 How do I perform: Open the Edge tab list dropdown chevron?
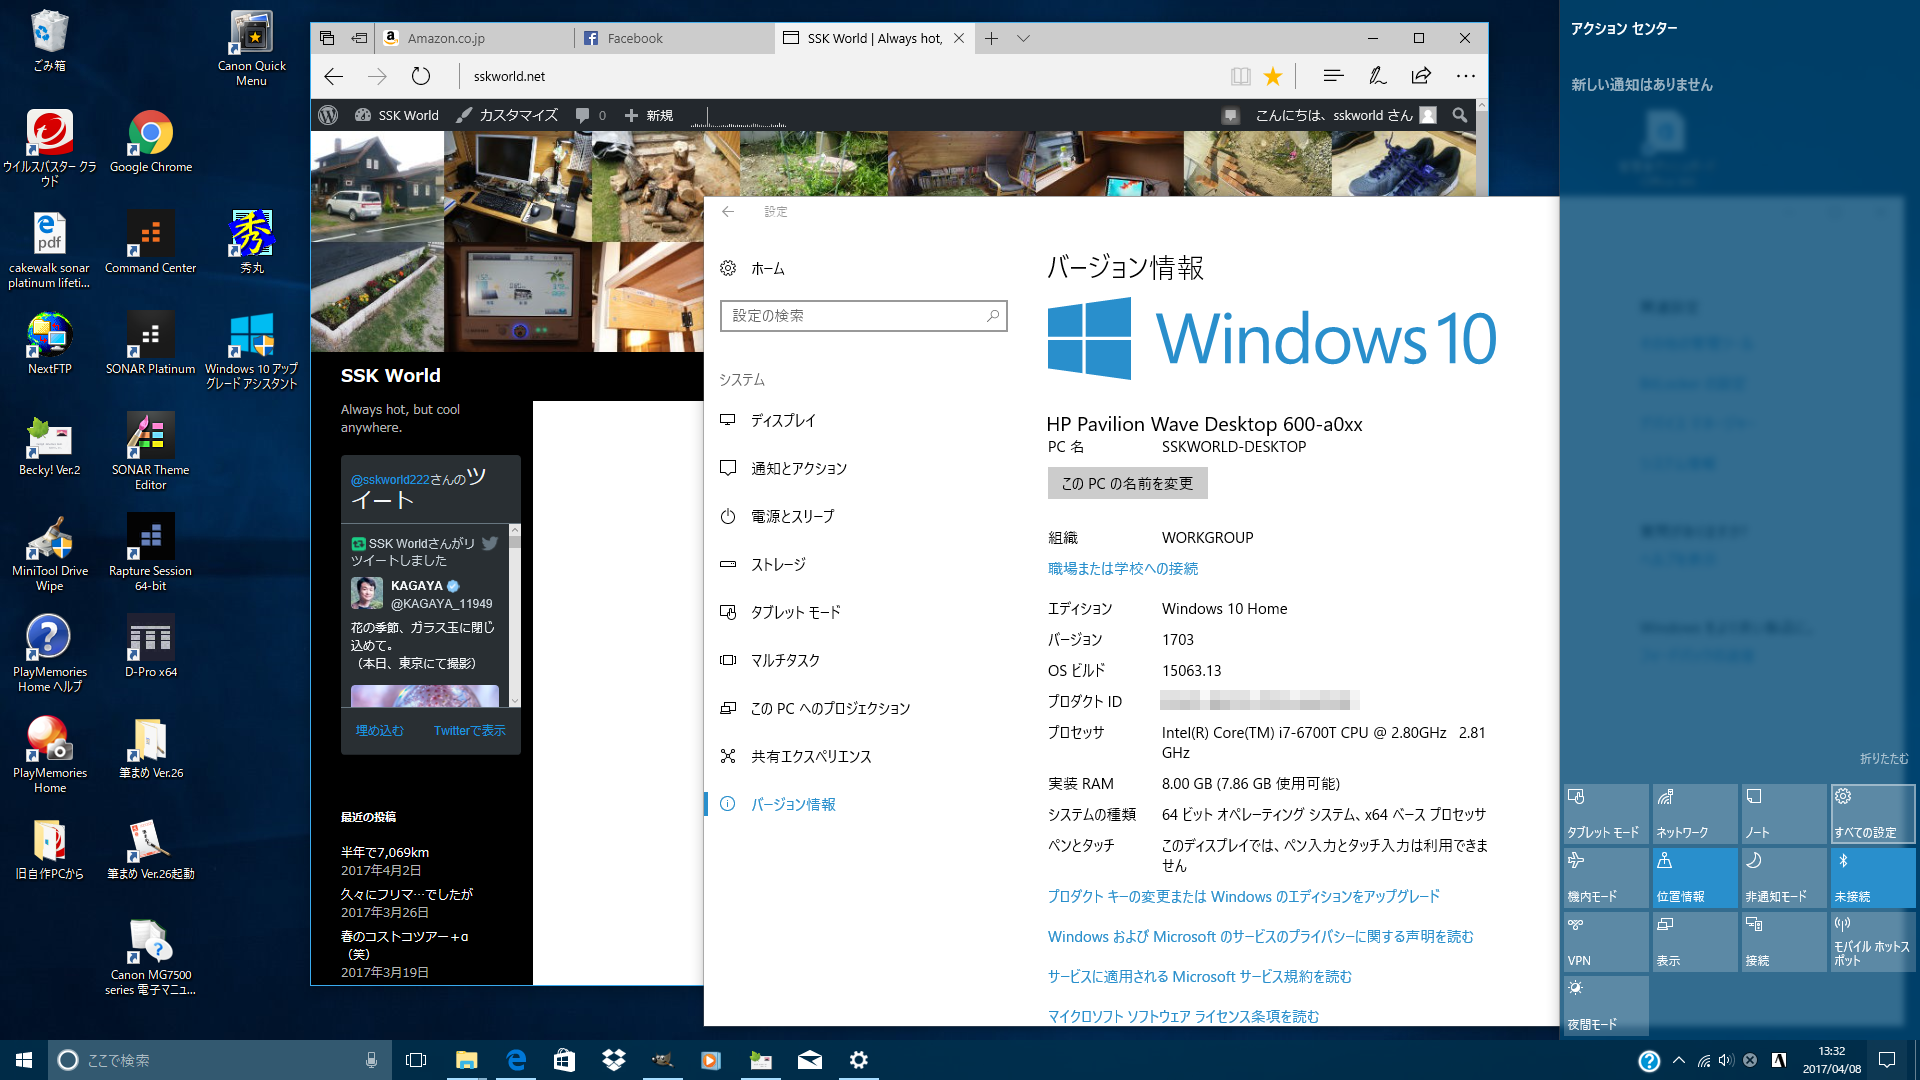[x=1023, y=38]
